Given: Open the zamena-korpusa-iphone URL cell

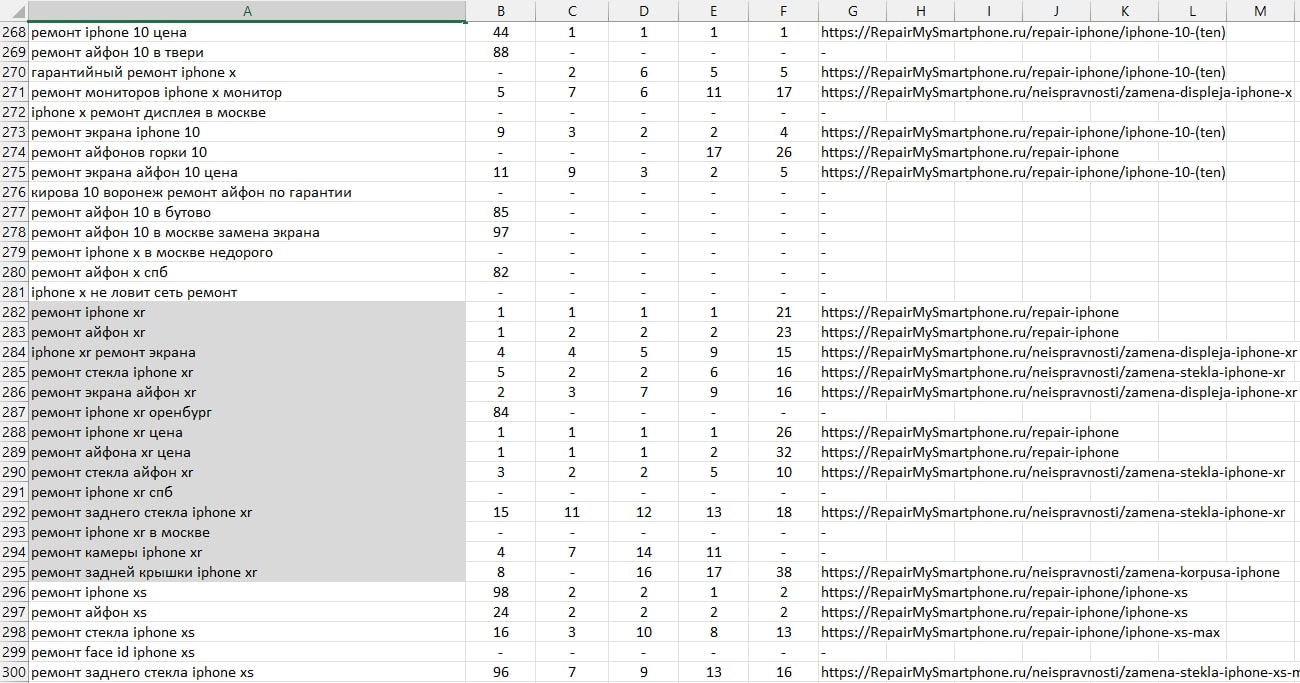Looking at the screenshot, I should (x=1050, y=572).
